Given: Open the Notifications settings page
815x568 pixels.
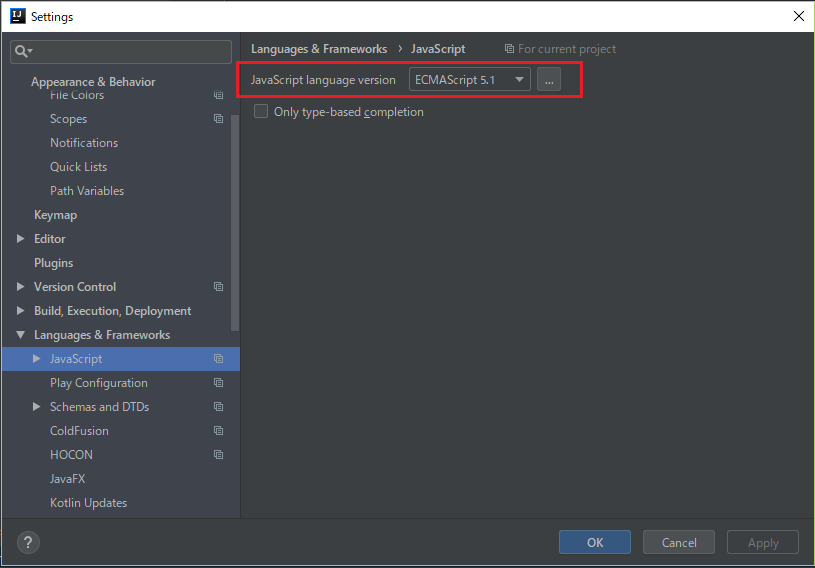Looking at the screenshot, I should (x=84, y=143).
